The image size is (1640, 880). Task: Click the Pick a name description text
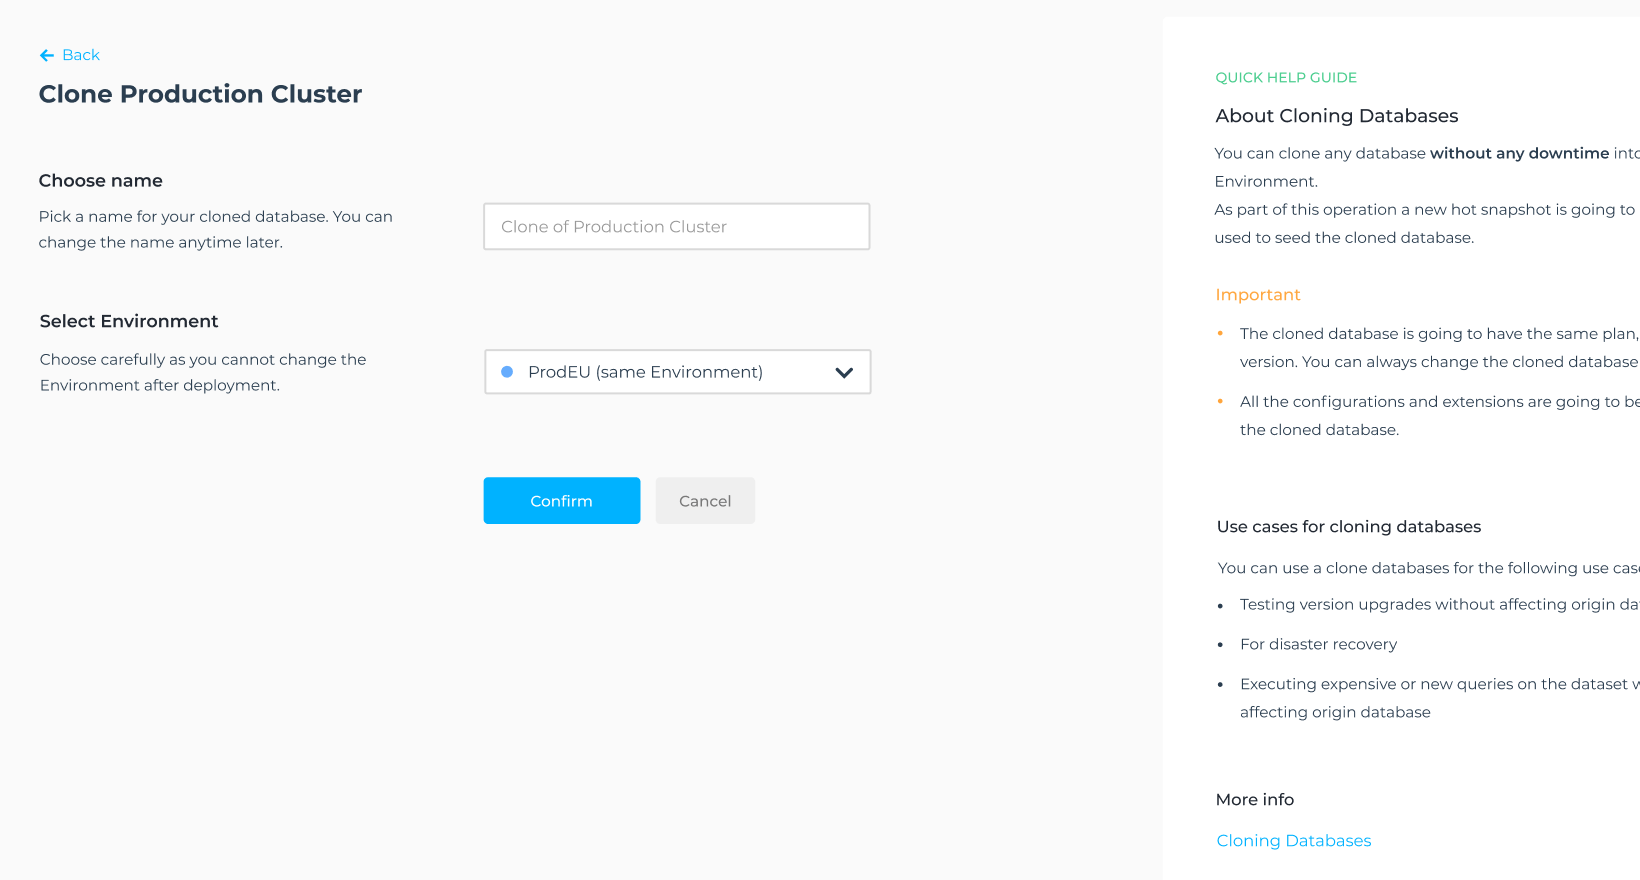pos(215,229)
